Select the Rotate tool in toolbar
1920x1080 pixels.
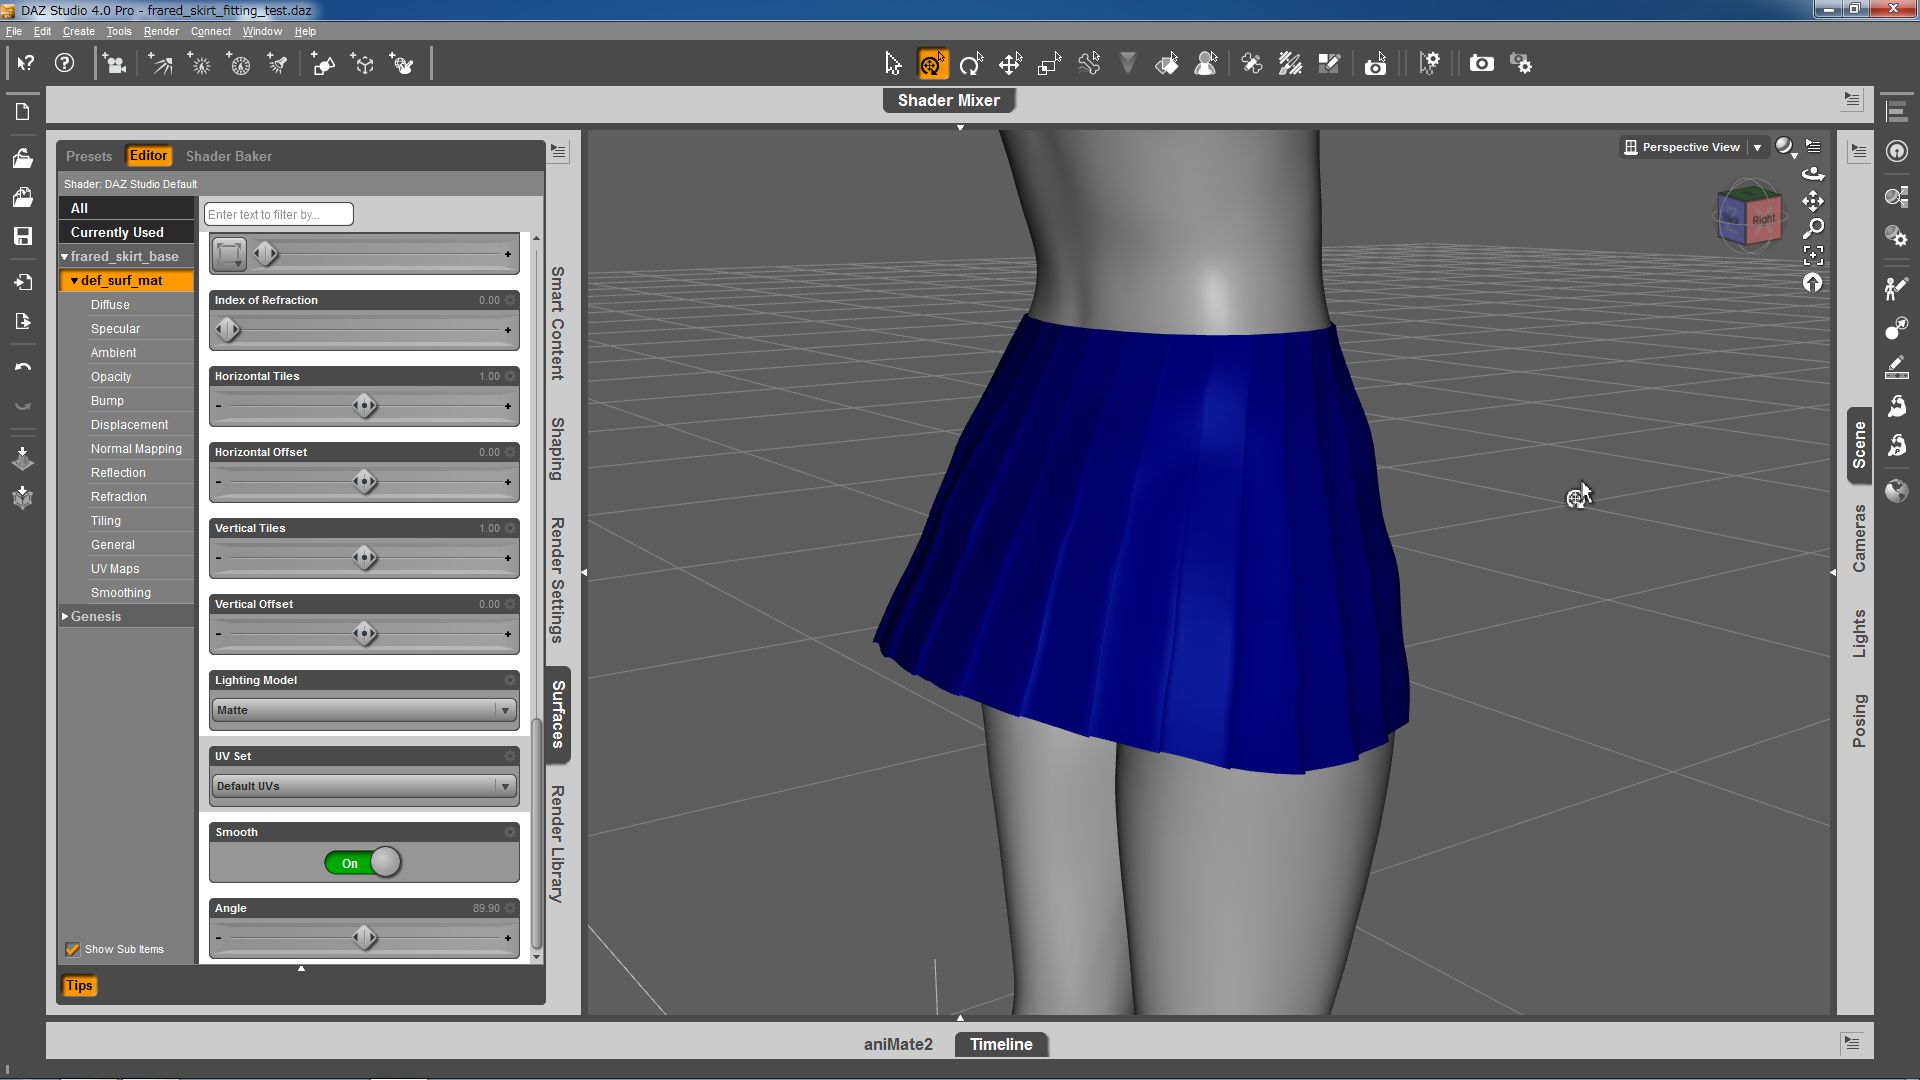pos(970,64)
